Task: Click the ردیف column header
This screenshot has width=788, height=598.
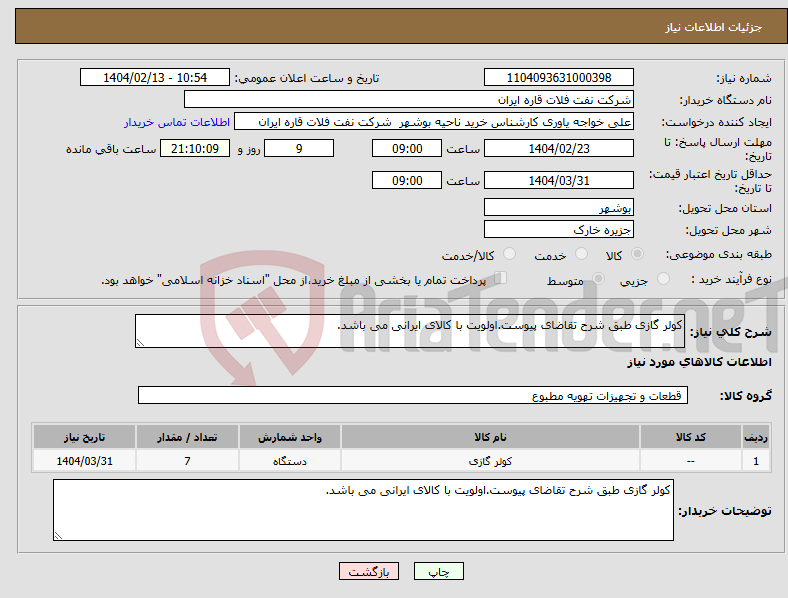Action: coord(756,437)
